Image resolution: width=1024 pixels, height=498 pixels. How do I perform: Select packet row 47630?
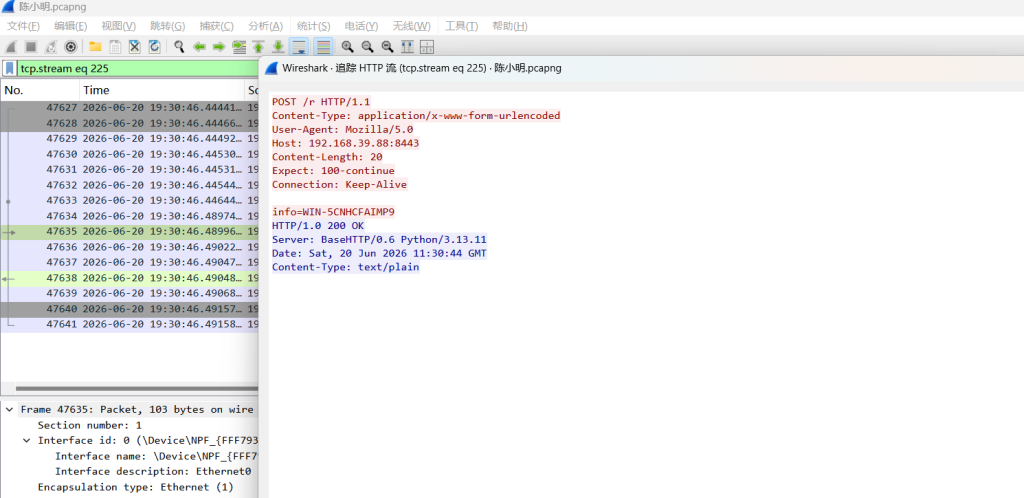coord(129,154)
